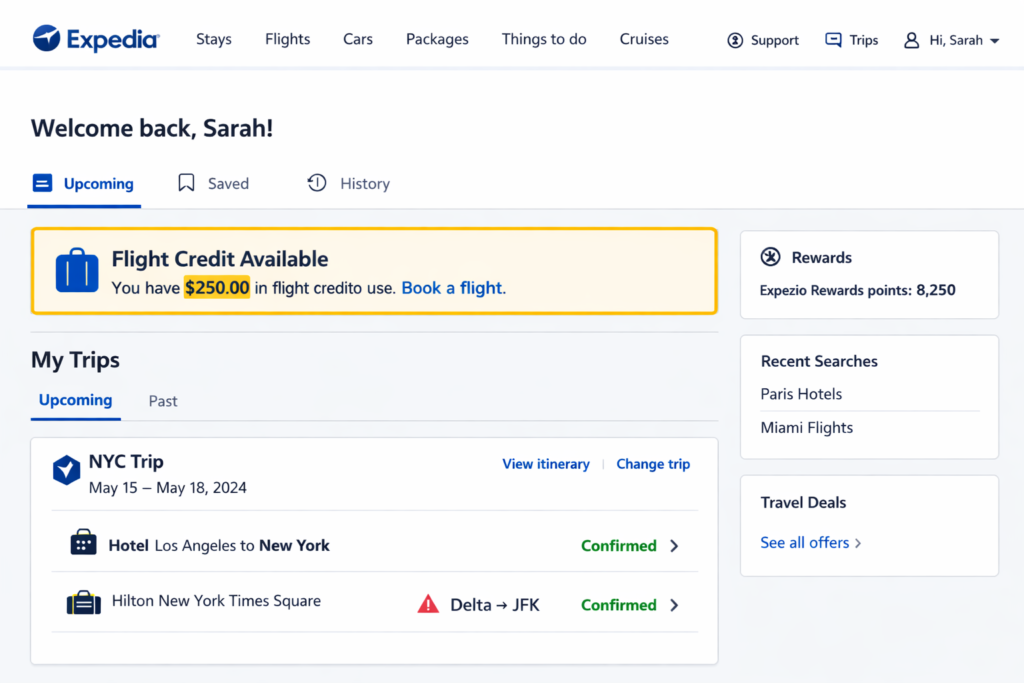Expand the Hotel Los Angeles to New York row
Image resolution: width=1024 pixels, height=683 pixels.
[674, 546]
